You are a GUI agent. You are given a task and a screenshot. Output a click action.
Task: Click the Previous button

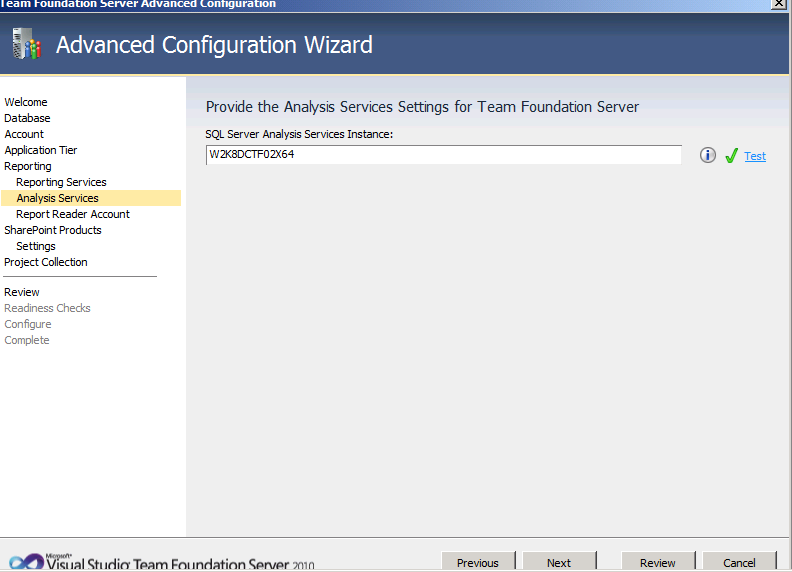(x=478, y=562)
